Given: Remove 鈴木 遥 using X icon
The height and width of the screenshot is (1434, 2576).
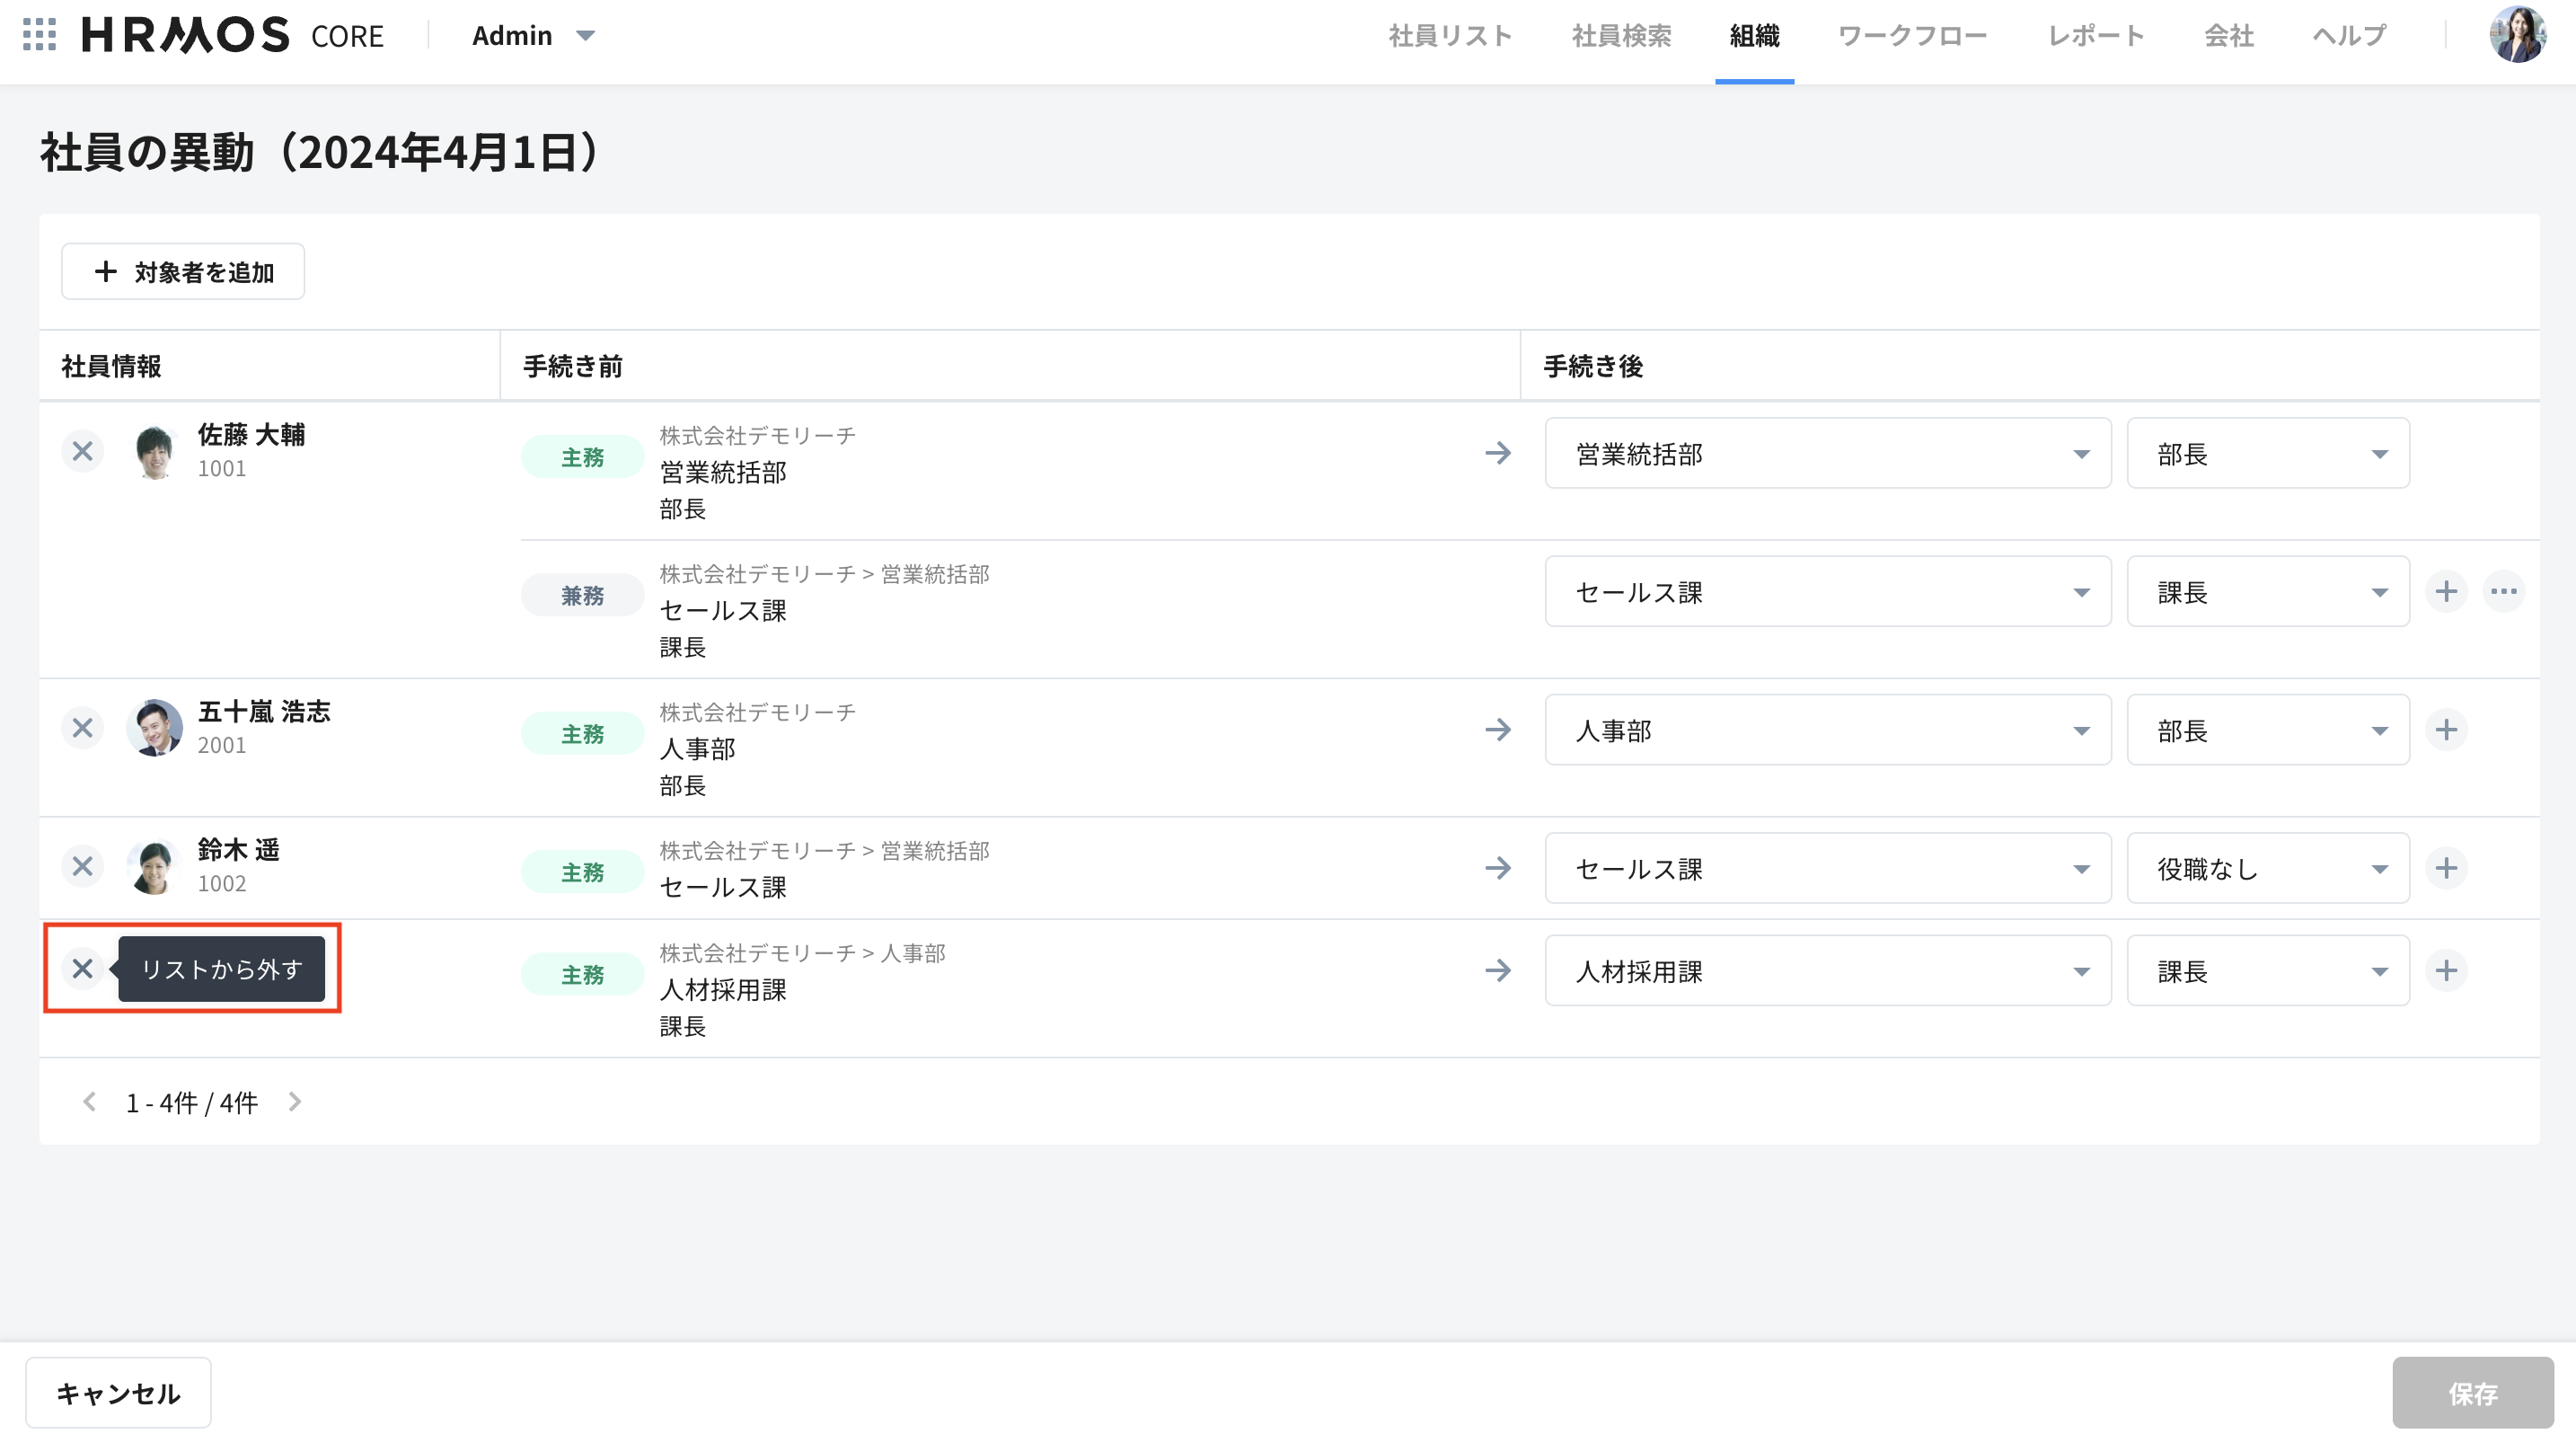Looking at the screenshot, I should (83, 866).
